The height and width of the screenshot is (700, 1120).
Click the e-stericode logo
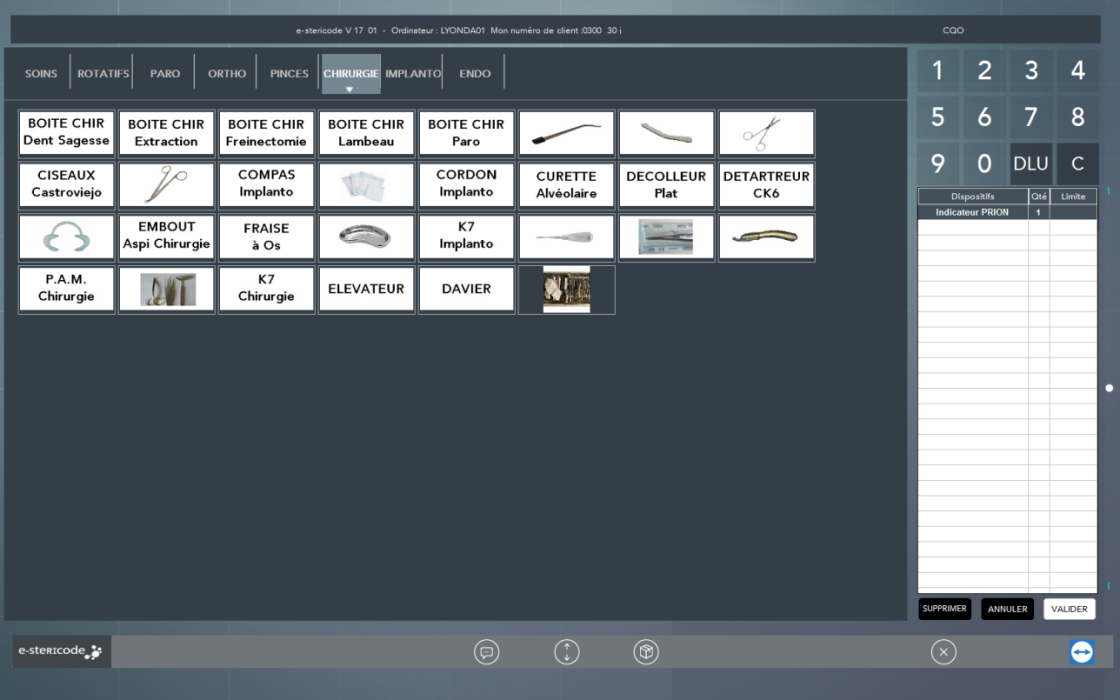click(61, 651)
